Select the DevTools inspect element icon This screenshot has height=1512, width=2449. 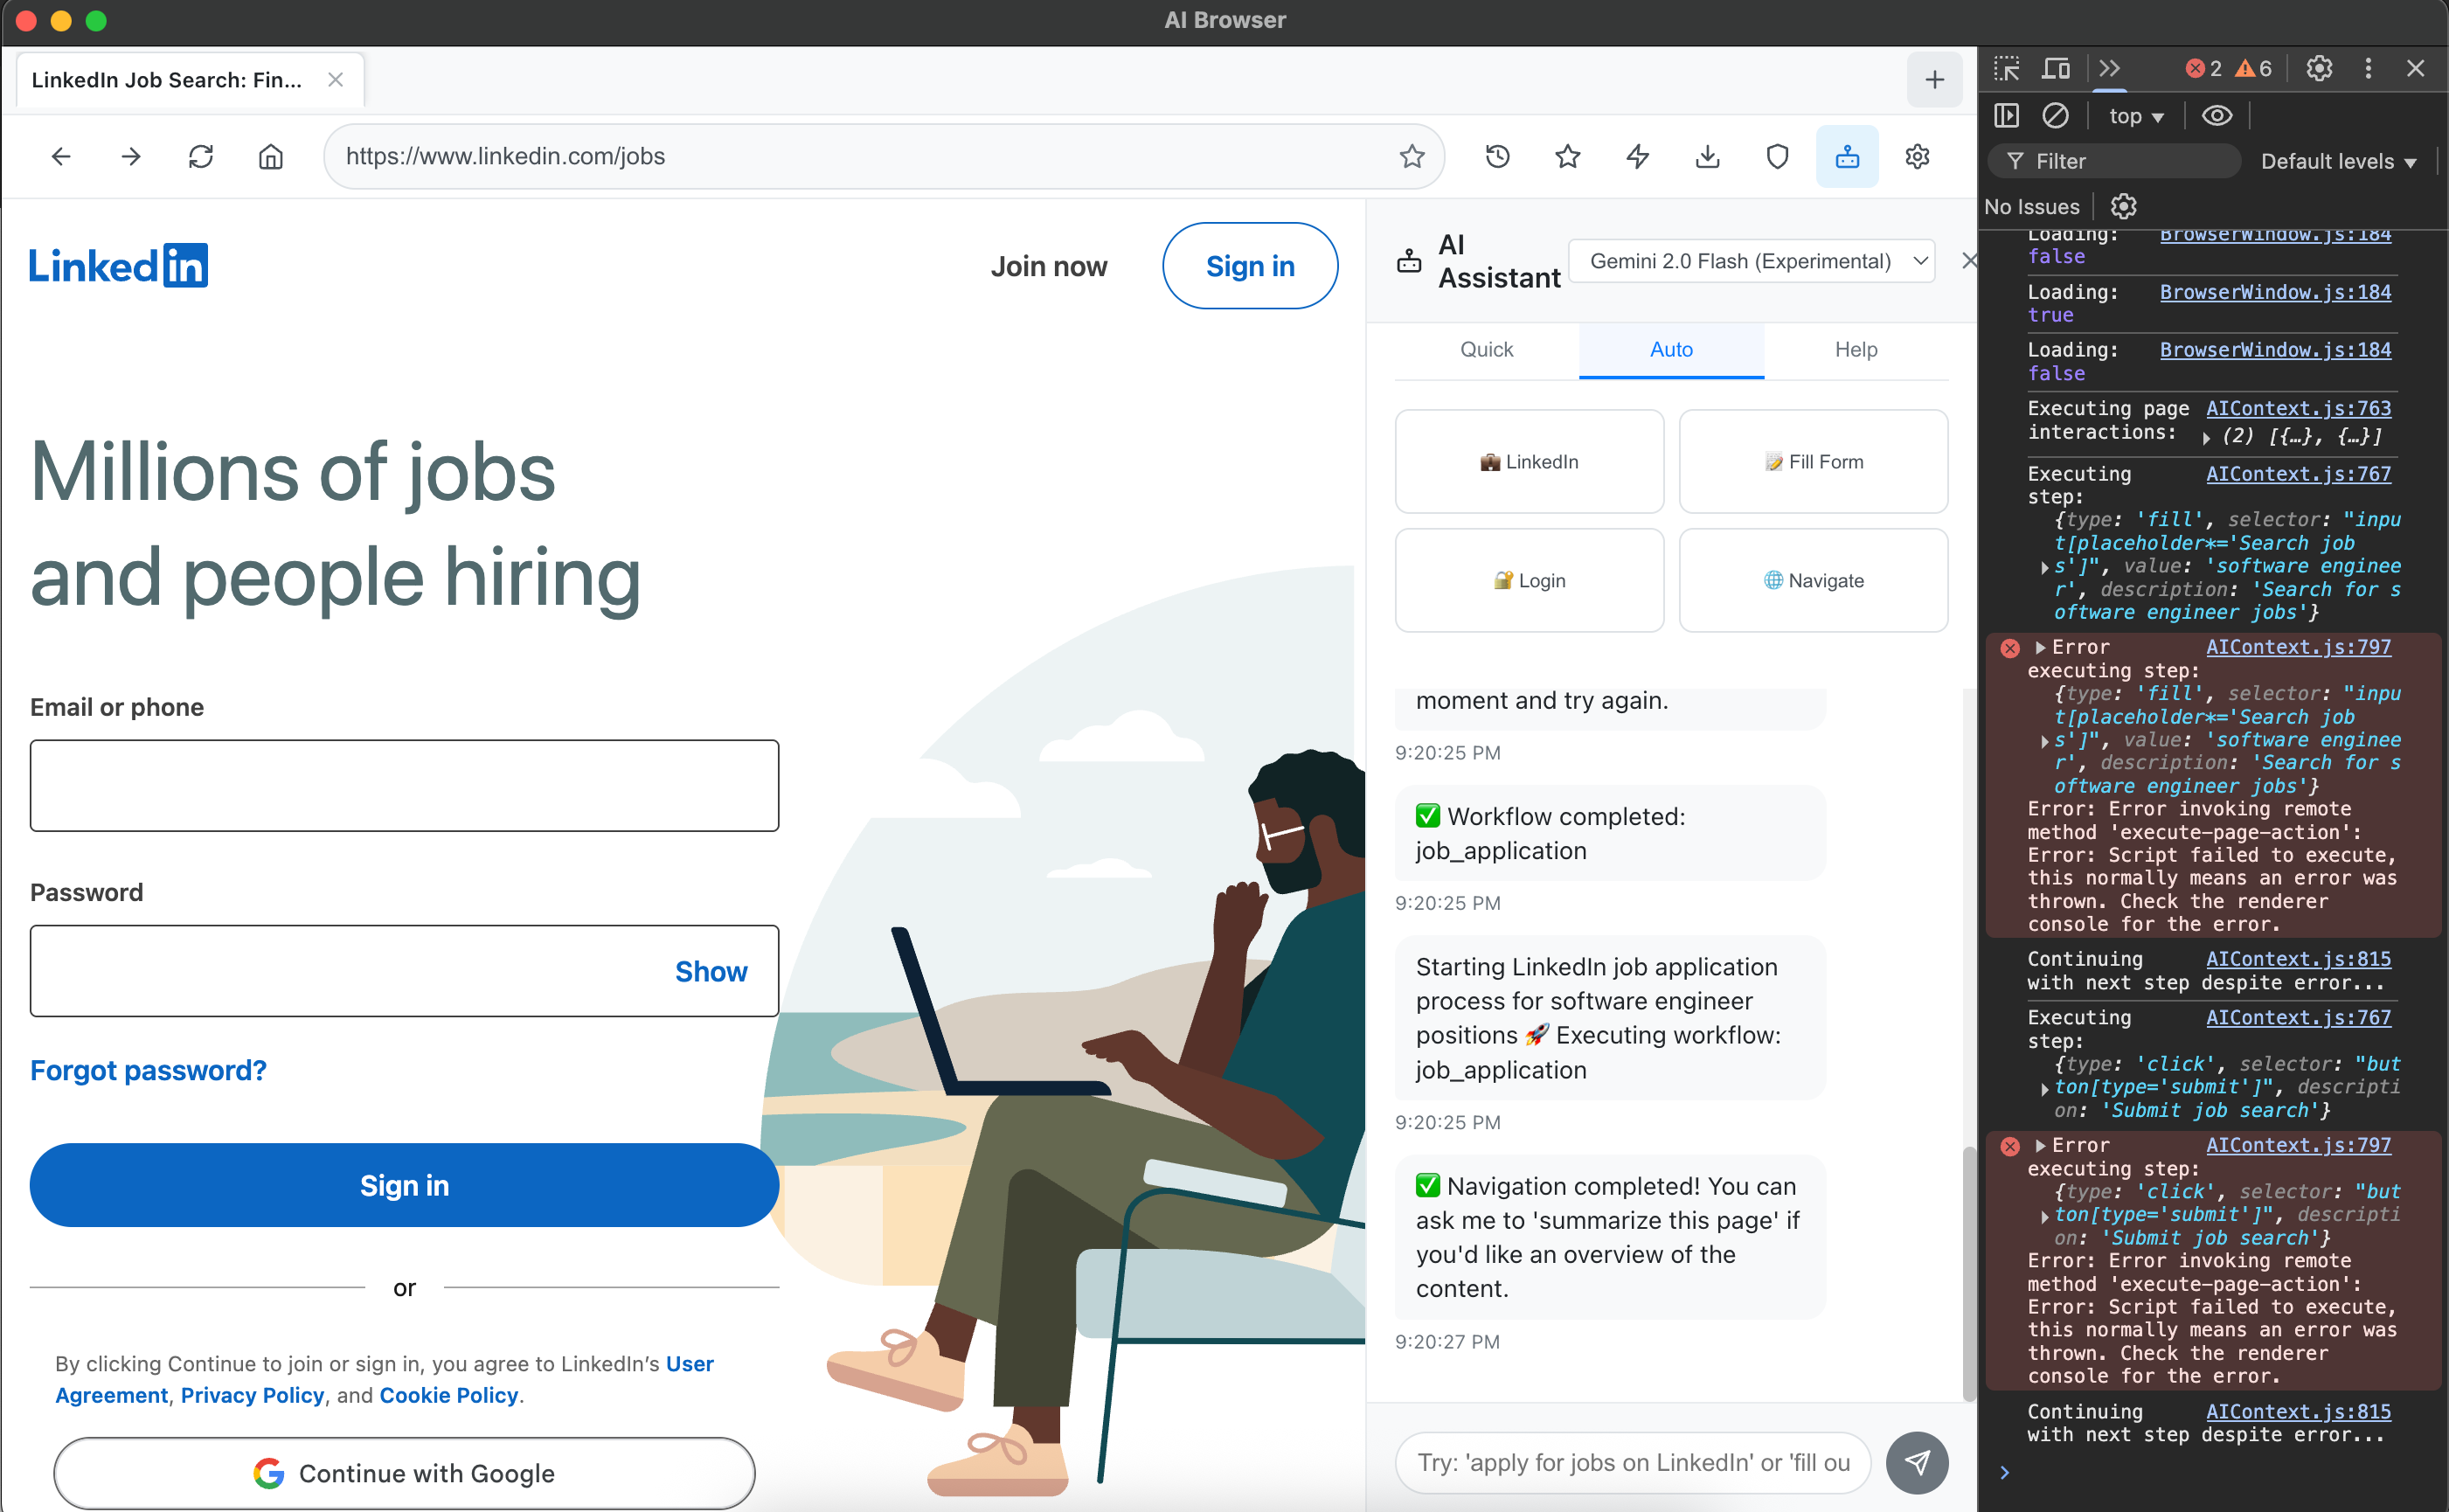(2006, 68)
